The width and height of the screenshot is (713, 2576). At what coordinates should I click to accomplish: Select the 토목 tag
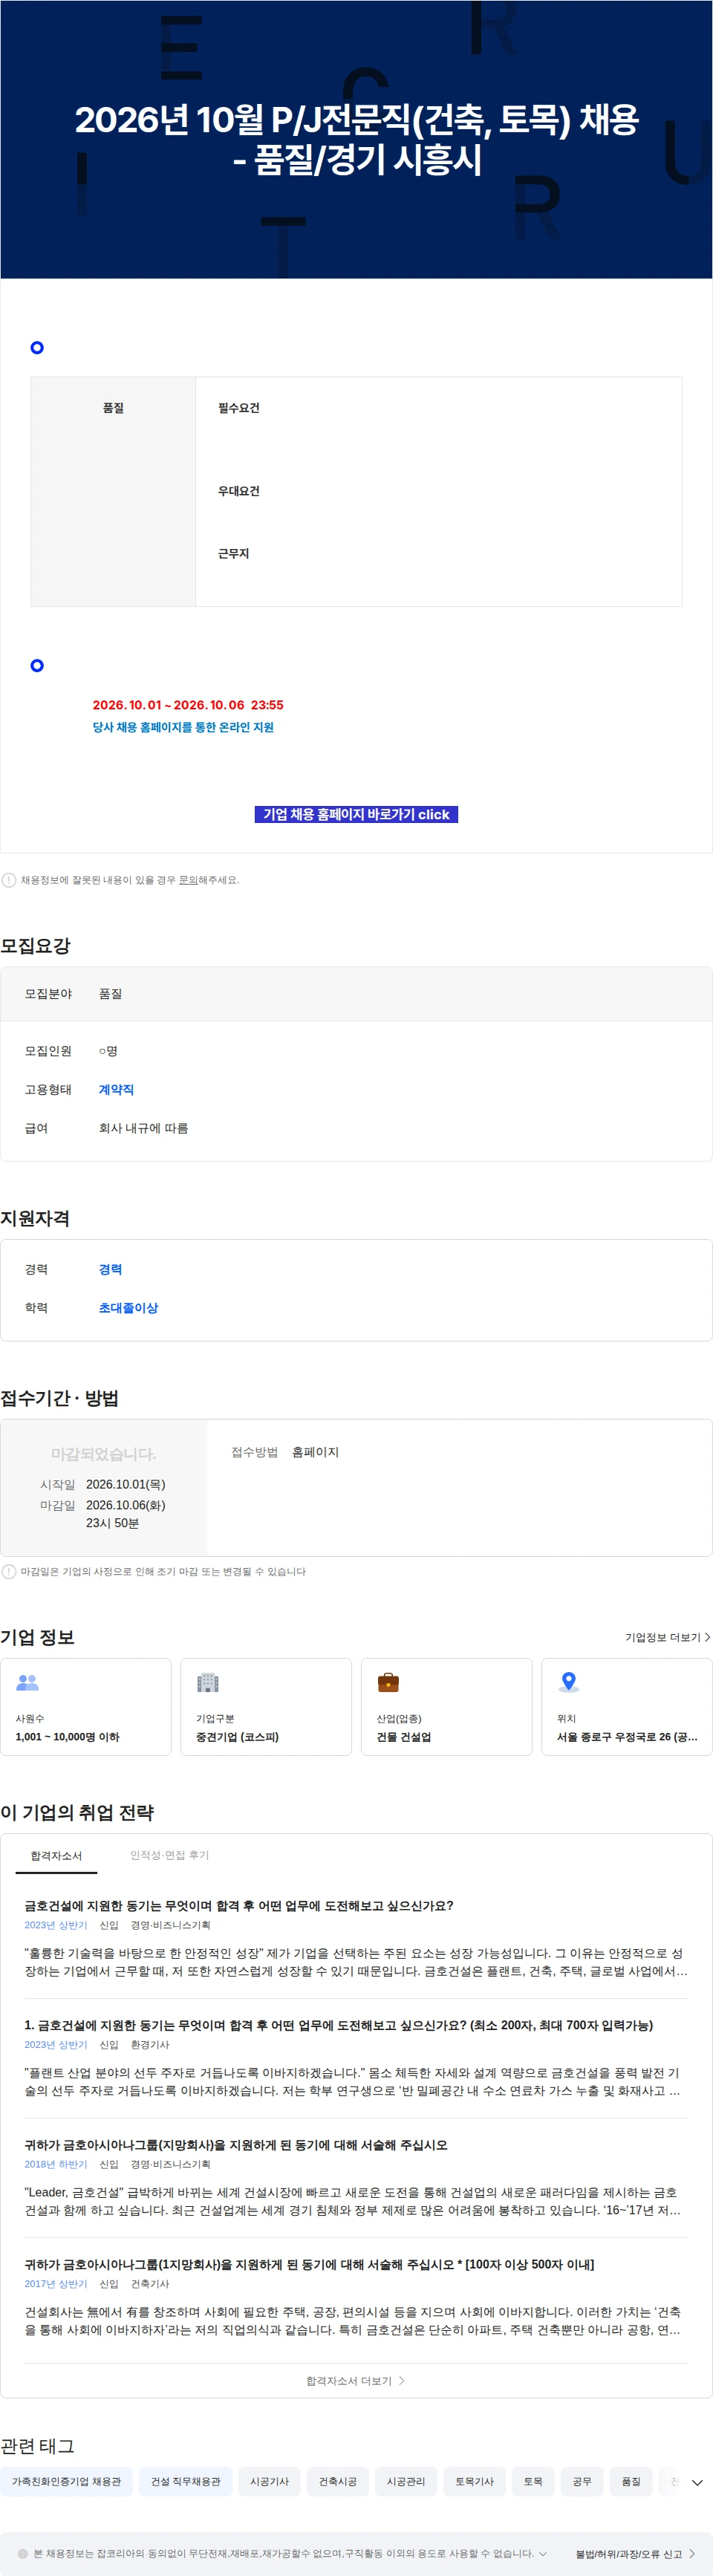point(533,2481)
